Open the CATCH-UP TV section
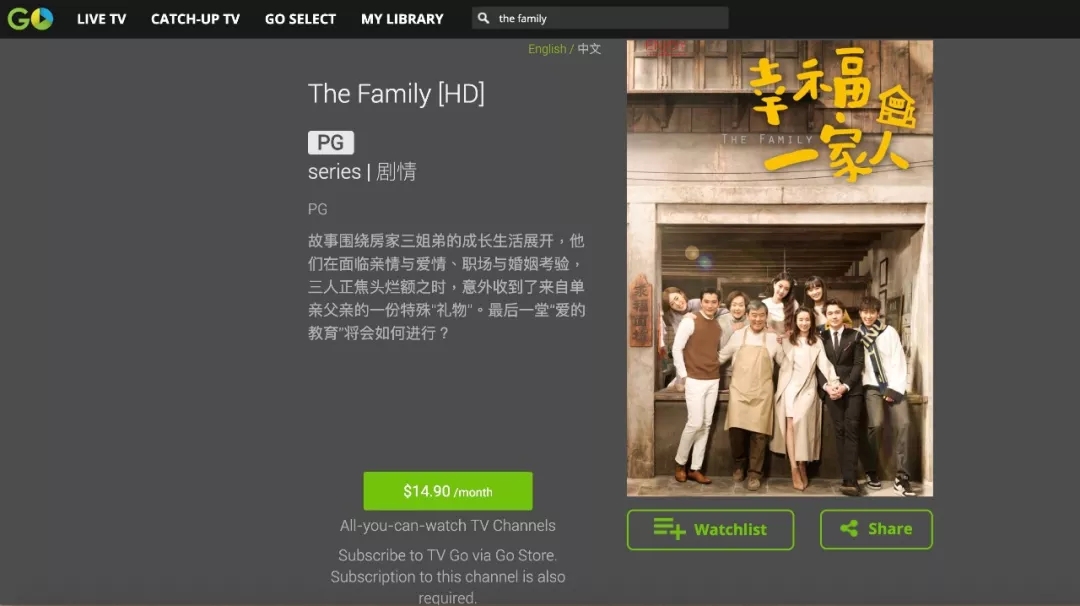Image resolution: width=1080 pixels, height=606 pixels. coord(196,19)
